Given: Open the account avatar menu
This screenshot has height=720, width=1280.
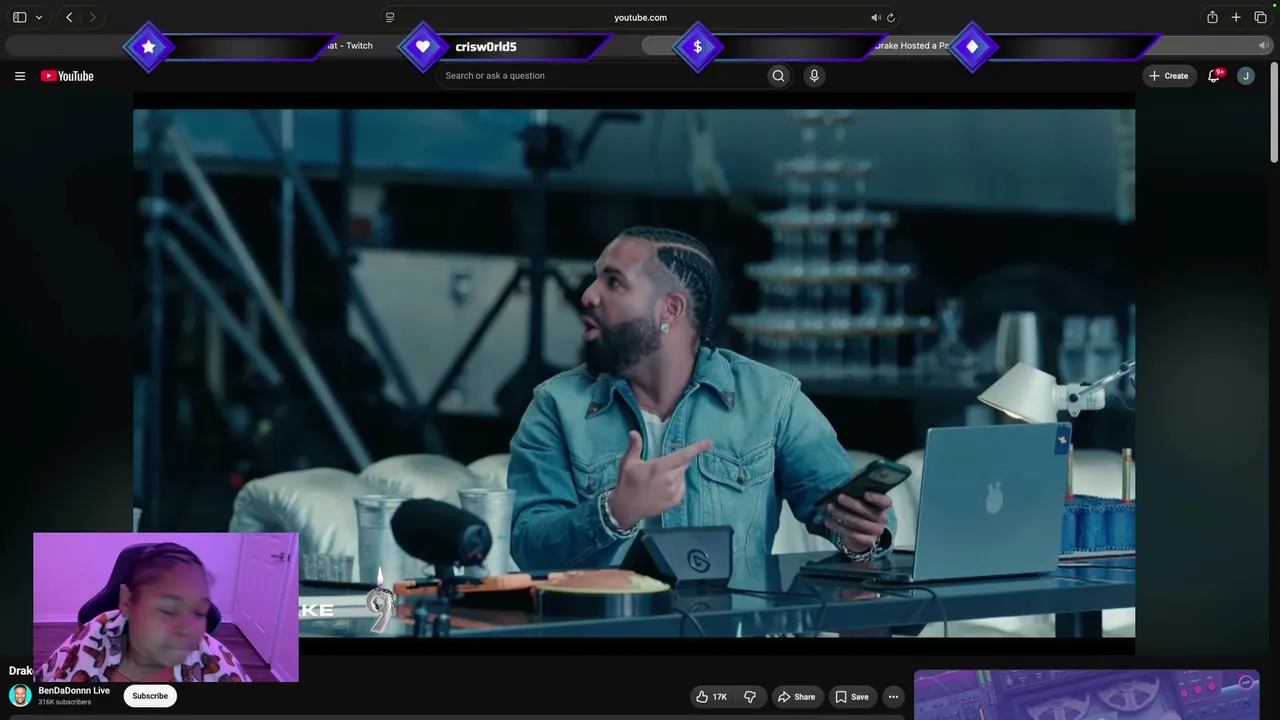Looking at the screenshot, I should tap(1246, 76).
